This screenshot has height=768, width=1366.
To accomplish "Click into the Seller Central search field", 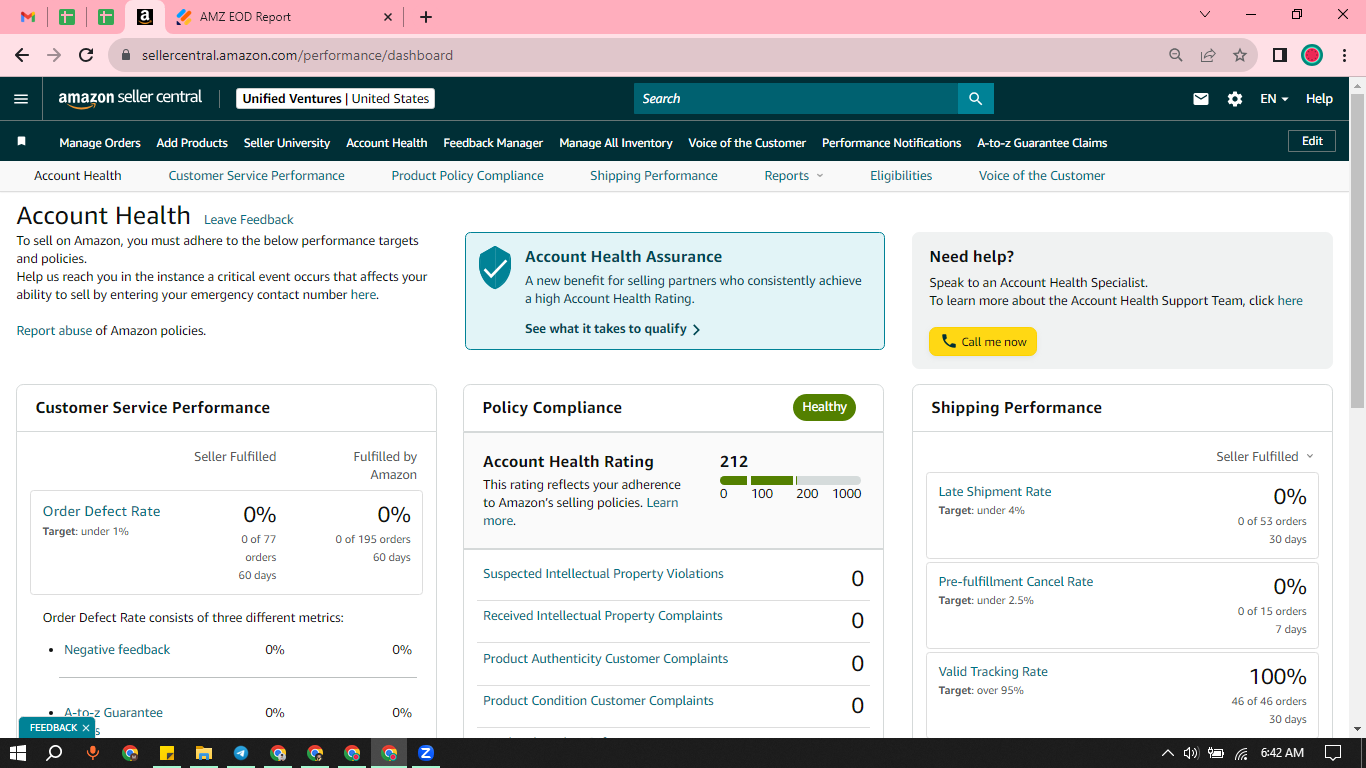I will (x=796, y=99).
